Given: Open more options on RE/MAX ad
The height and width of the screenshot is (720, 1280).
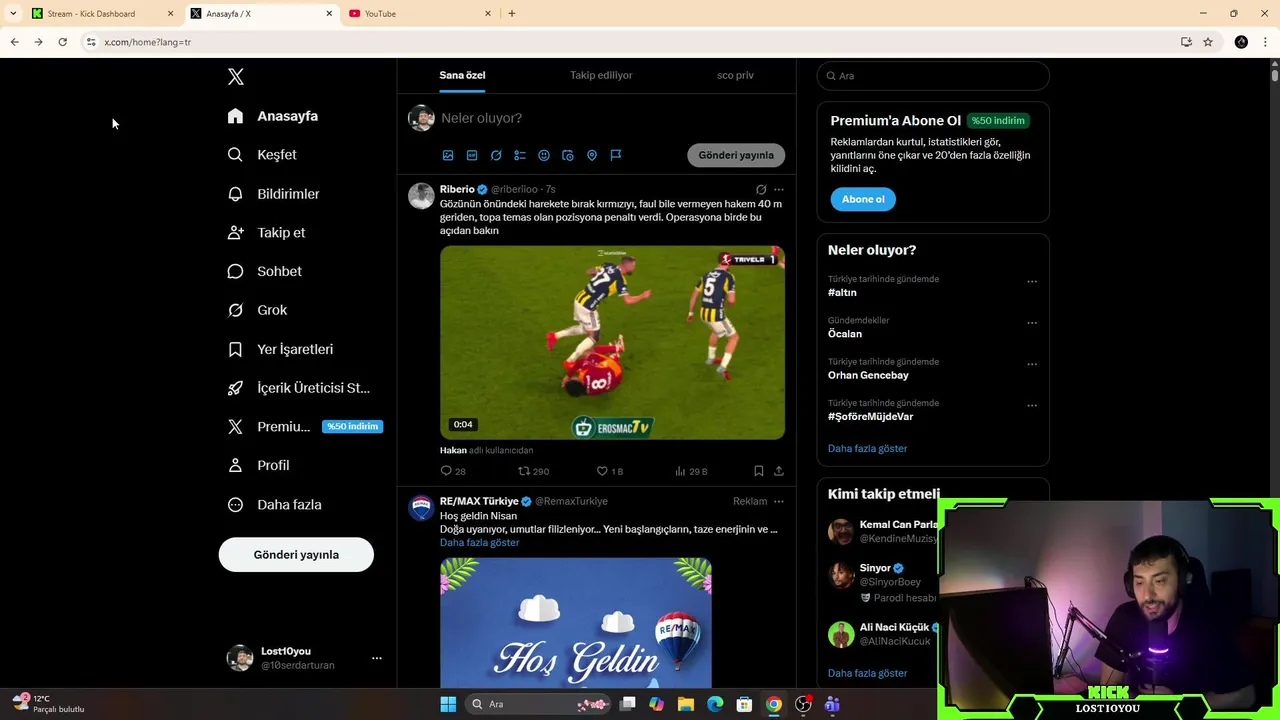Looking at the screenshot, I should 779,501.
